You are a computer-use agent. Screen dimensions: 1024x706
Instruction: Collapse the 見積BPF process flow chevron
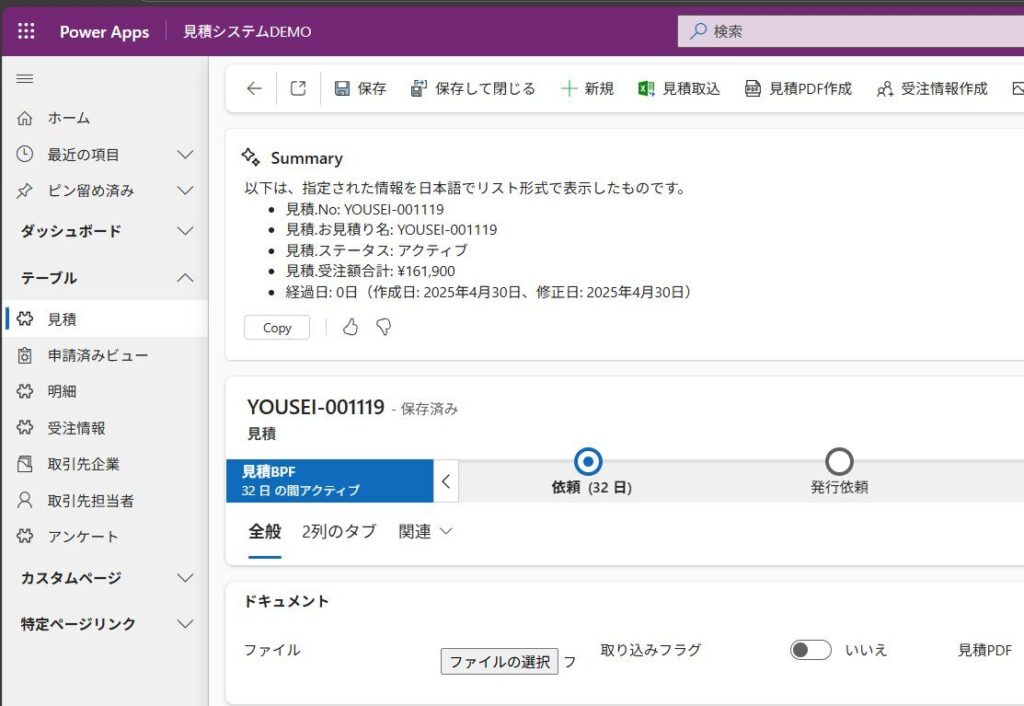coord(446,481)
